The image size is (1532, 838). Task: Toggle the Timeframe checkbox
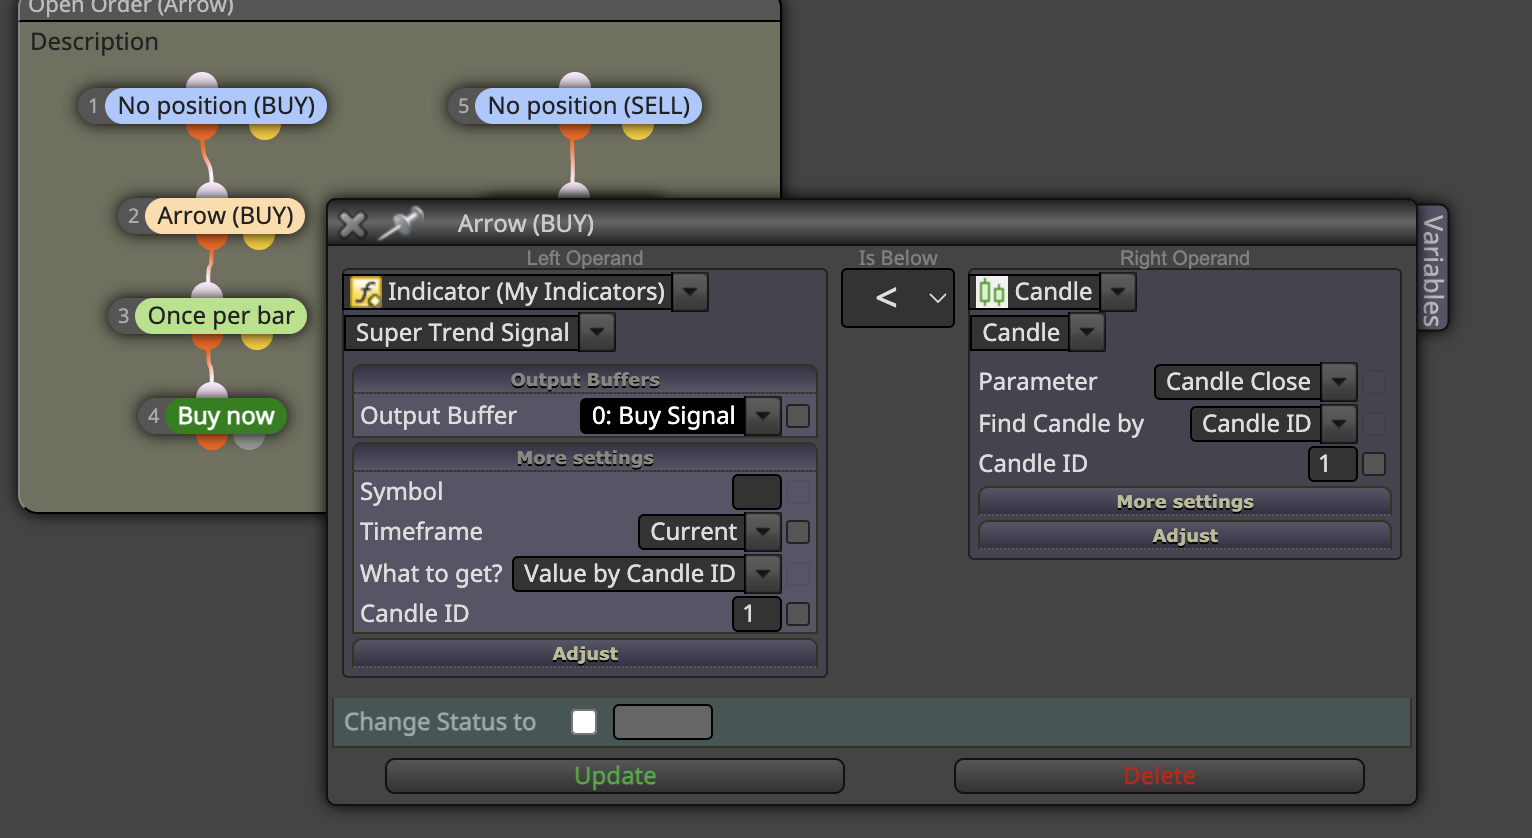pyautogui.click(x=798, y=532)
